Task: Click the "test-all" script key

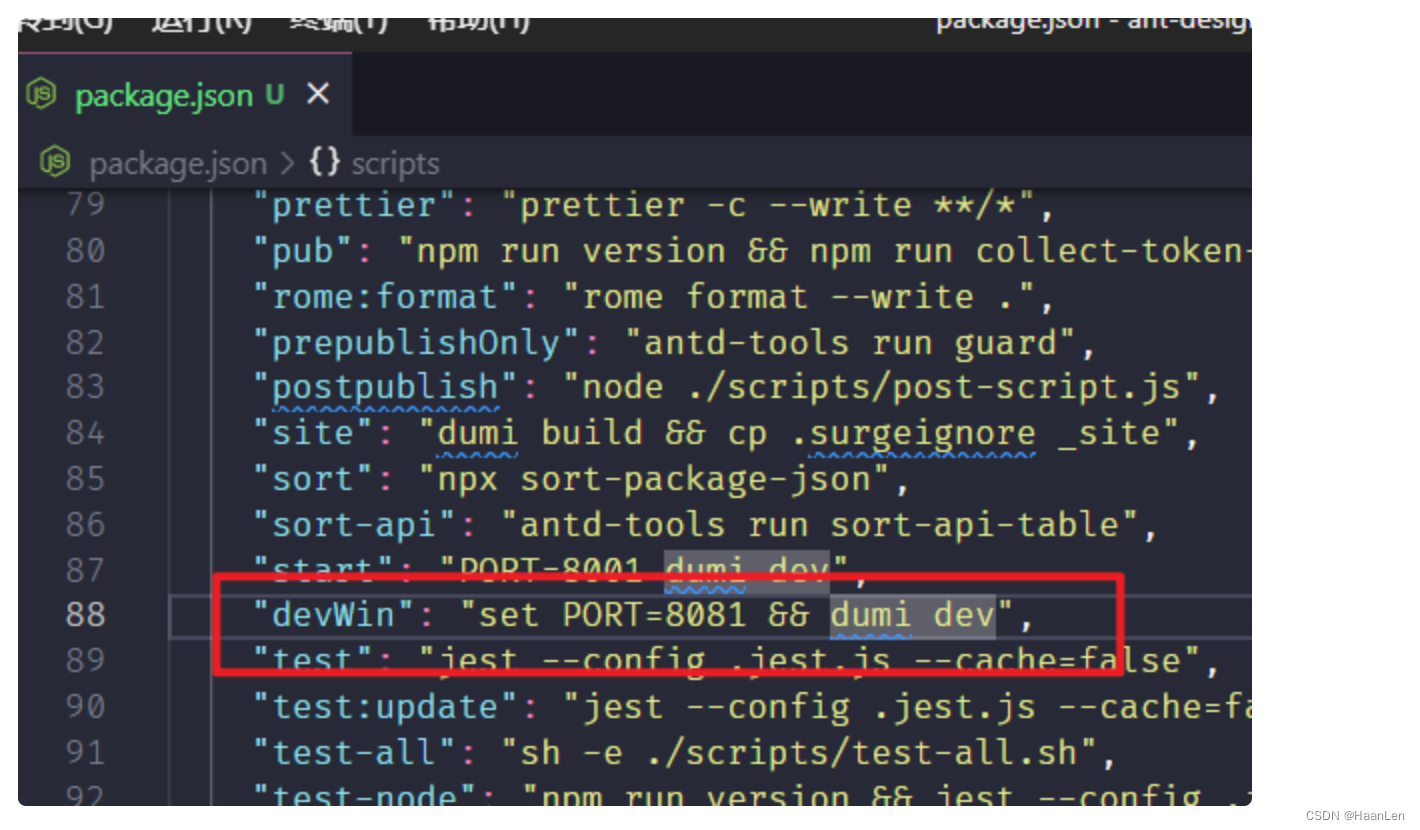Action: [354, 752]
